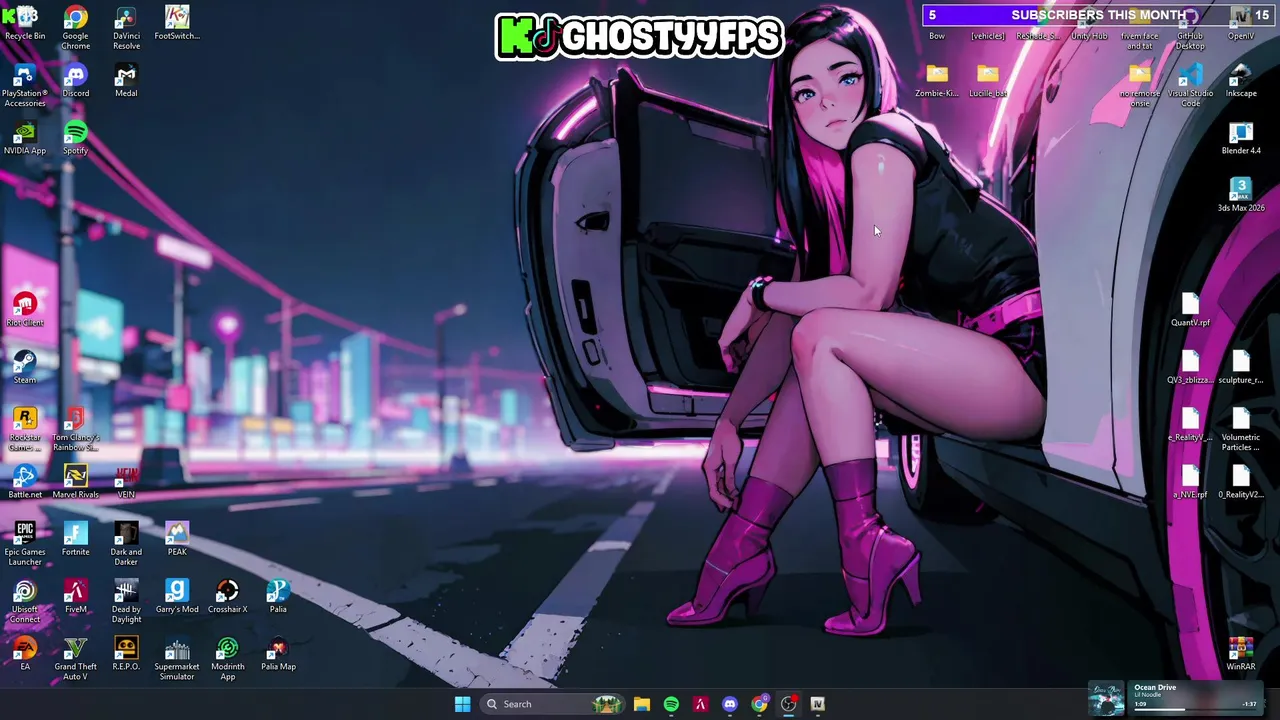1280x720 pixels.
Task: Seek within the Ocean Drive progress bar
Action: click(x=1195, y=710)
